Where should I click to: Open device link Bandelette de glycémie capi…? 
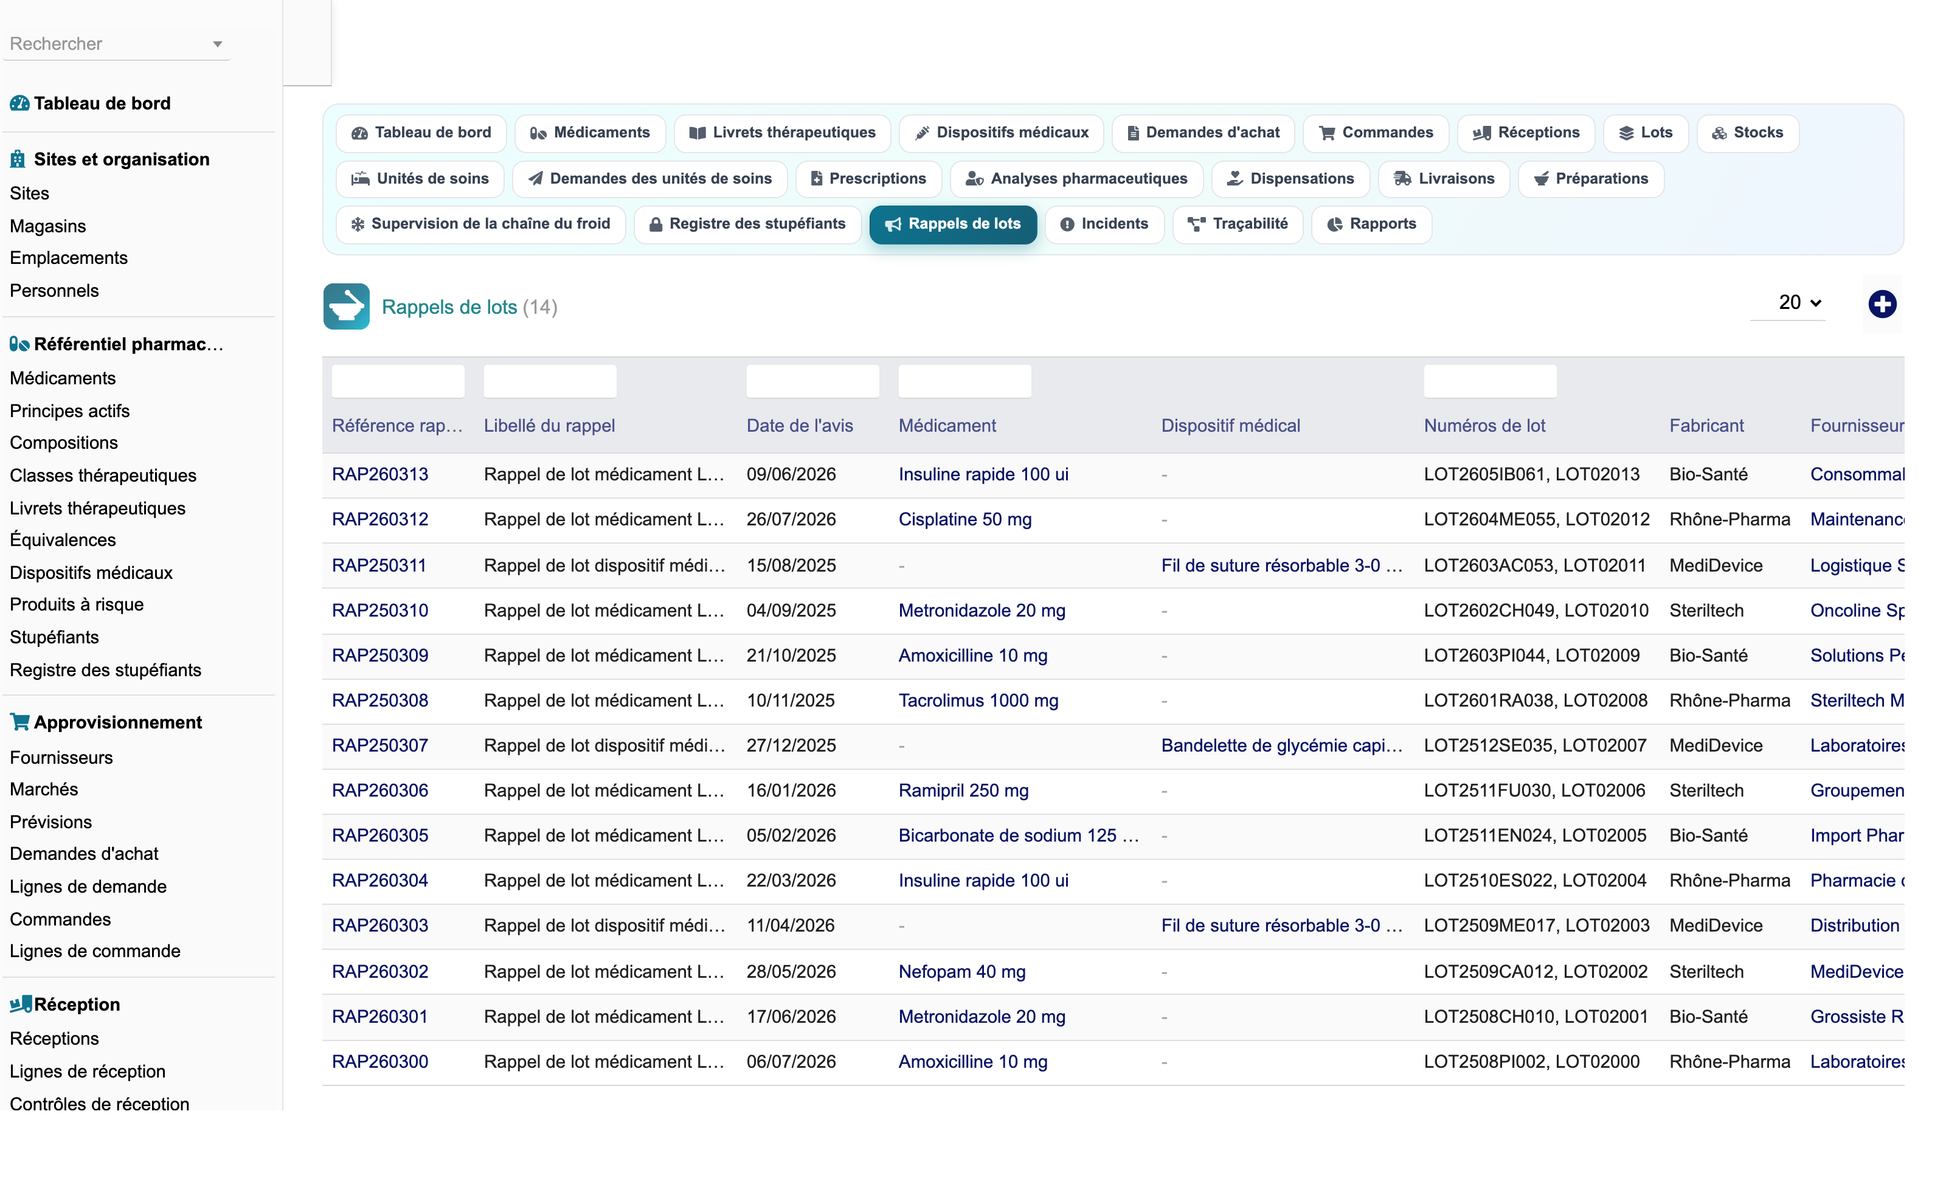point(1282,745)
